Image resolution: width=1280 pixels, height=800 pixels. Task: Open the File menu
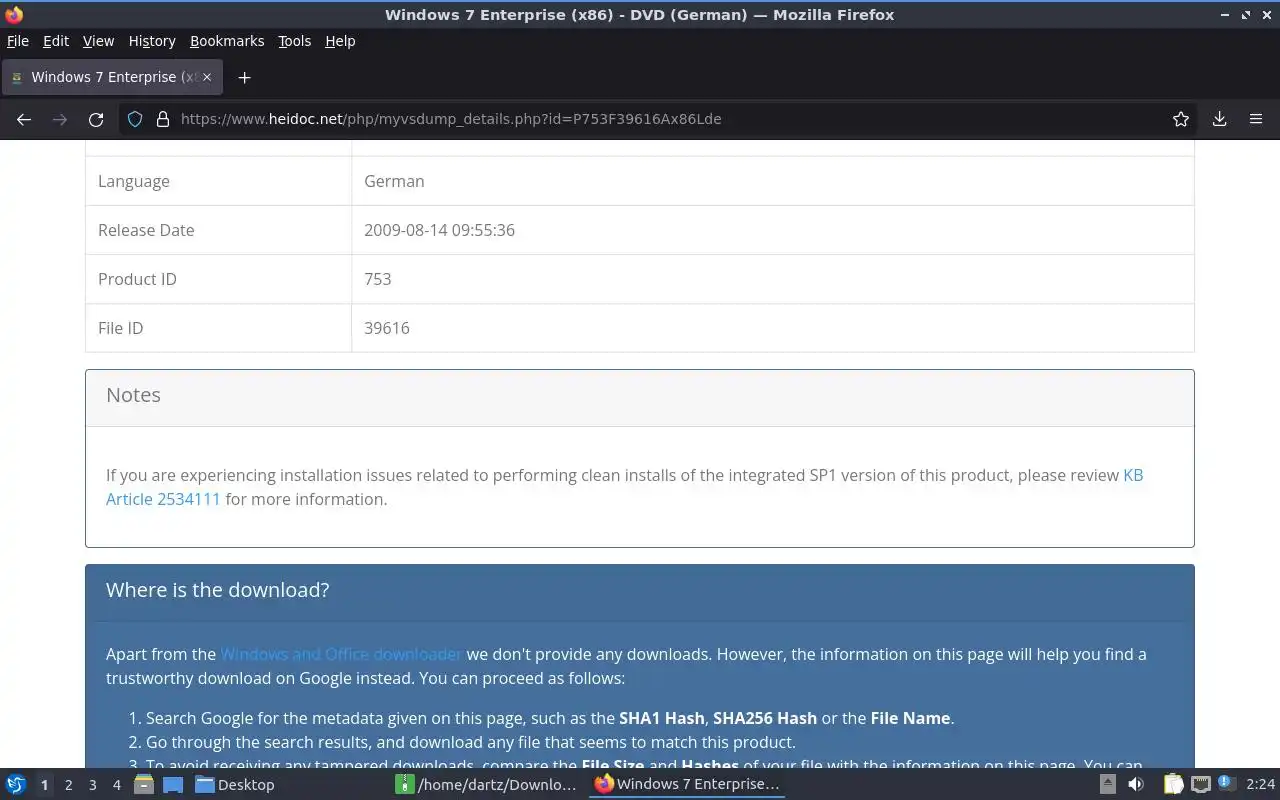click(x=18, y=41)
